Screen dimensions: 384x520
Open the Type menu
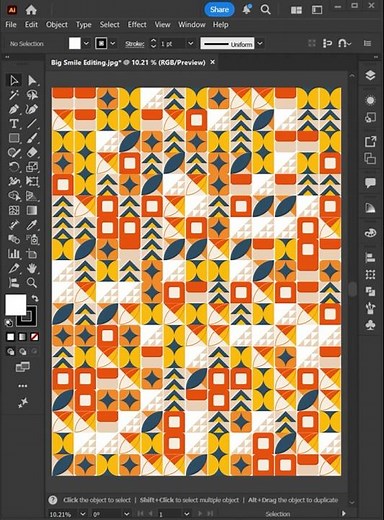84,25
